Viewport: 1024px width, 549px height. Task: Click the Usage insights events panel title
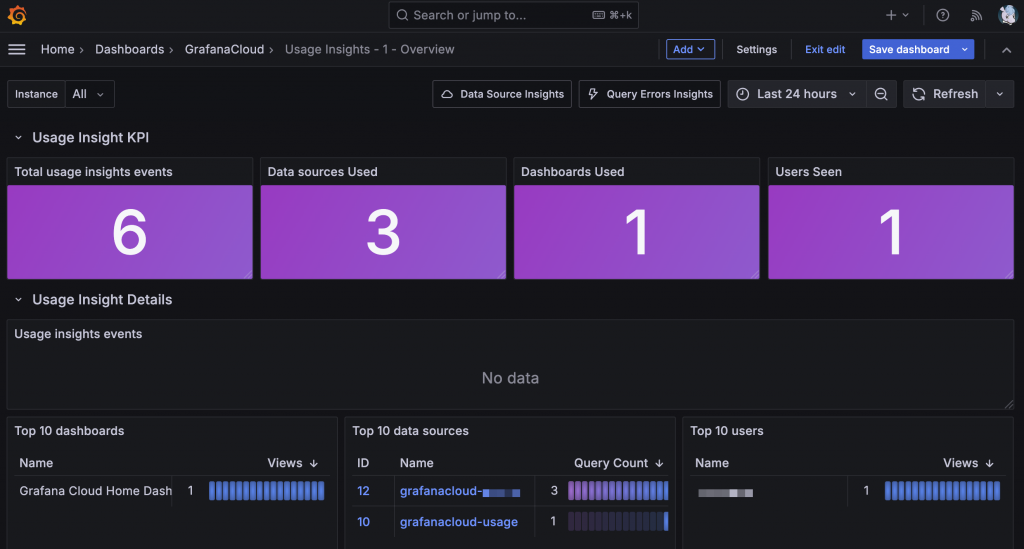[78, 334]
